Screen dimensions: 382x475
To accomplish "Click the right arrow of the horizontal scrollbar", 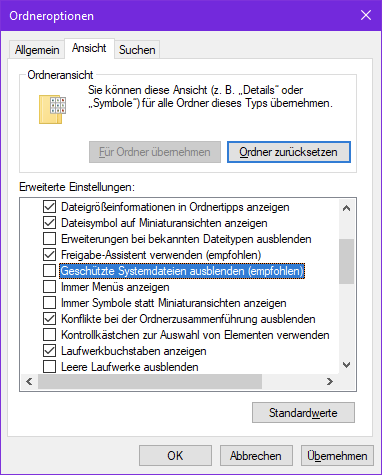I will (330, 381).
